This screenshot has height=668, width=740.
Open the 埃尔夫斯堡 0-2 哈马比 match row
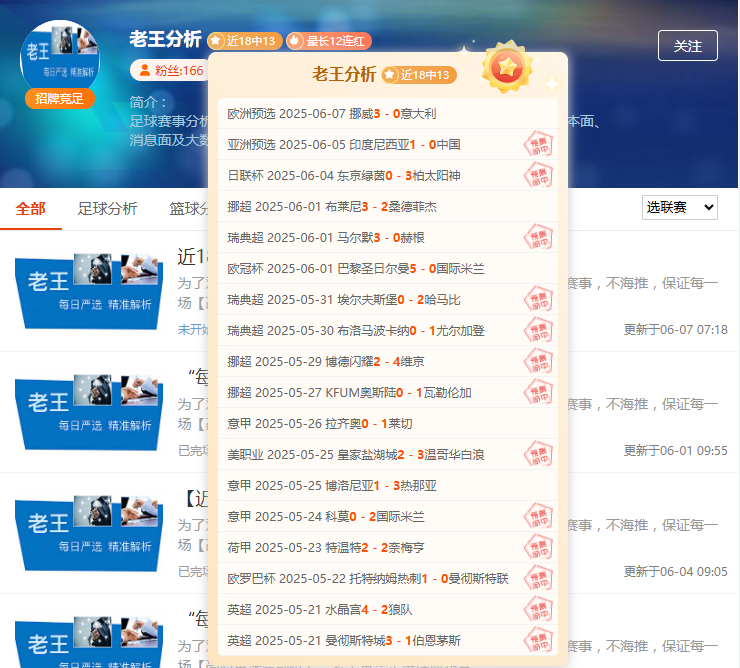click(x=388, y=300)
